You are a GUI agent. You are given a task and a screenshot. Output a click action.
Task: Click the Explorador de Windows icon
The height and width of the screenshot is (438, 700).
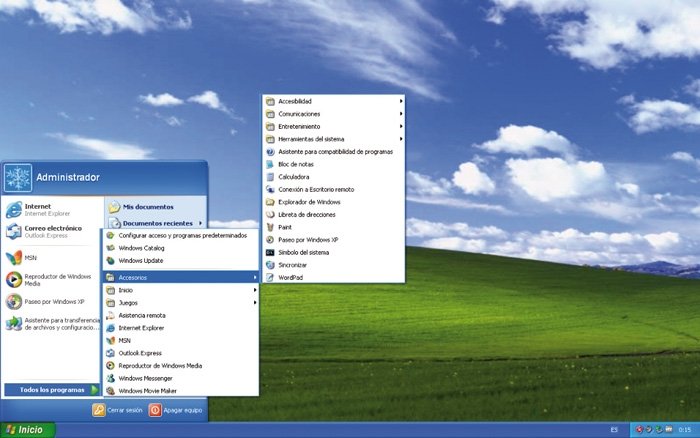(270, 202)
